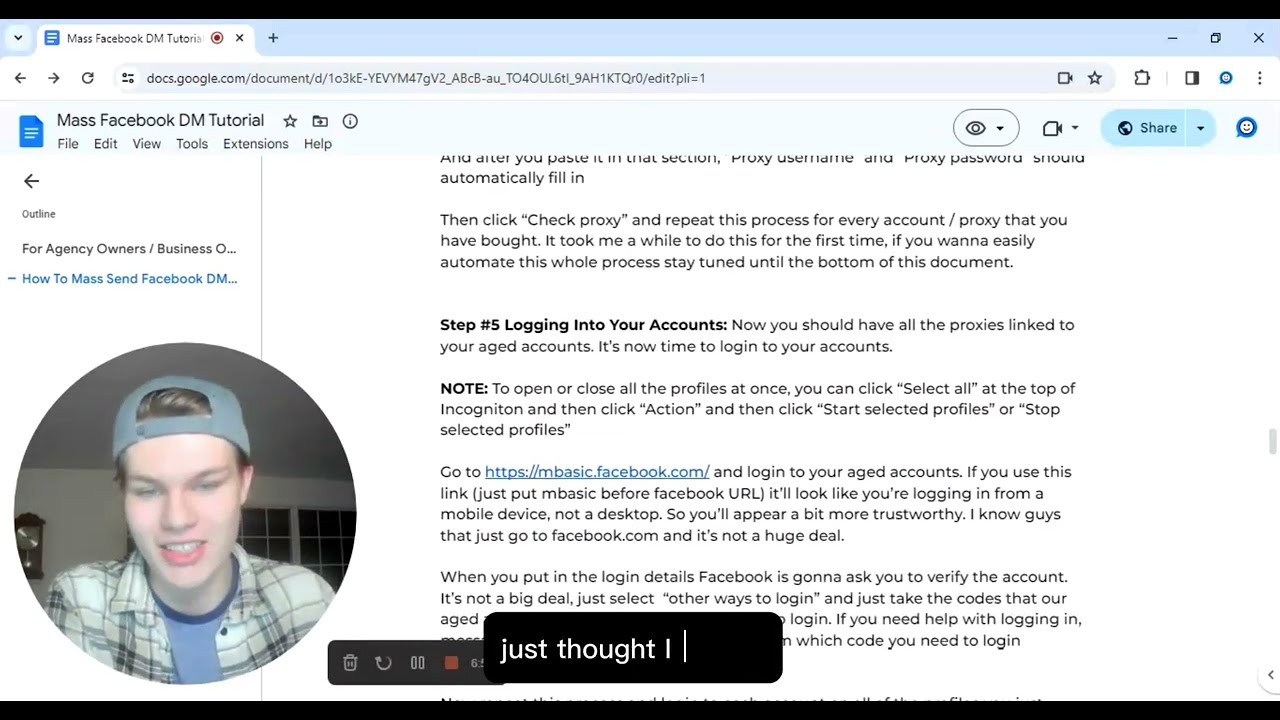
Task: Click the 'Outline' label in the sidebar
Action: coord(39,214)
